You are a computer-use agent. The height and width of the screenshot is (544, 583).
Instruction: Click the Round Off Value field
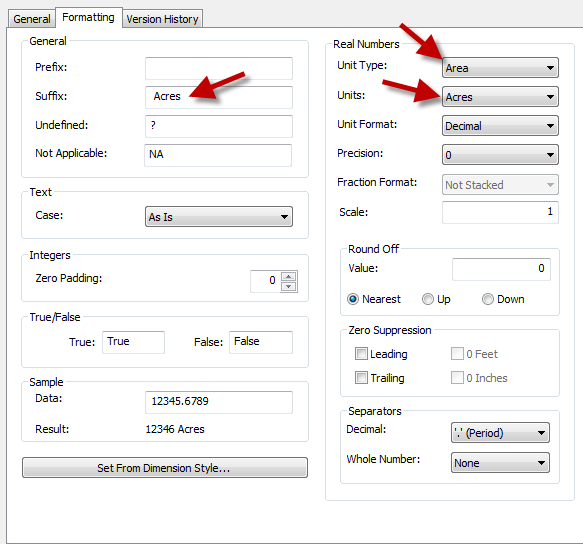[x=501, y=269]
